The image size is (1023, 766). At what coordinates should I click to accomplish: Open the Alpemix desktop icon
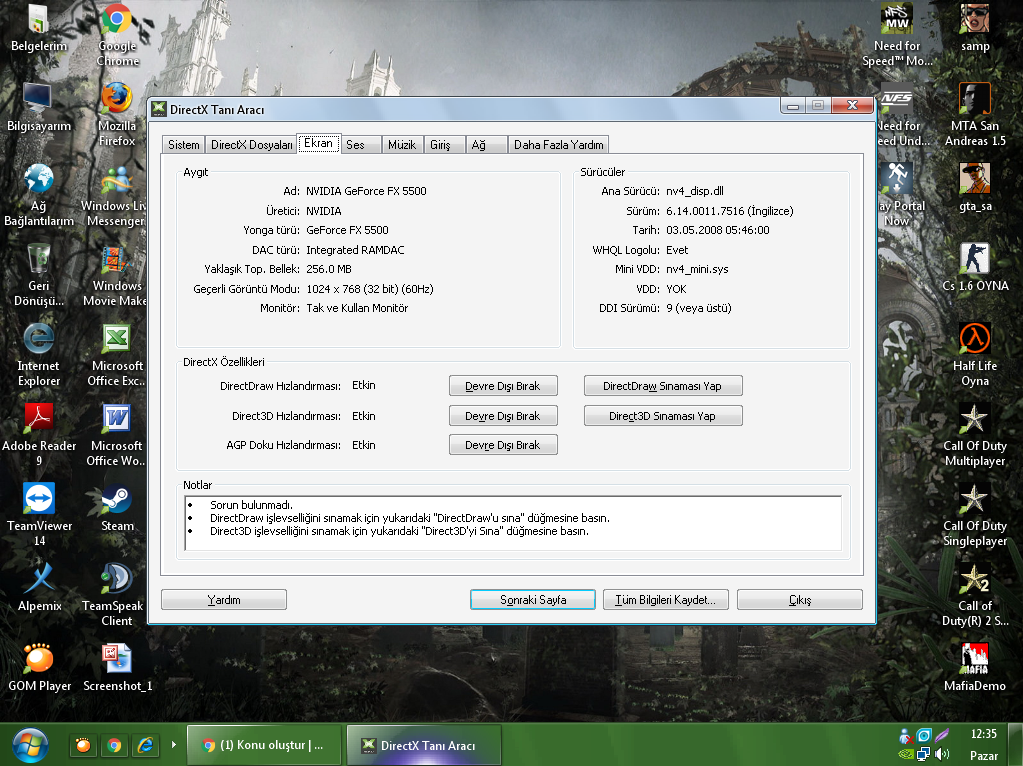tap(40, 588)
